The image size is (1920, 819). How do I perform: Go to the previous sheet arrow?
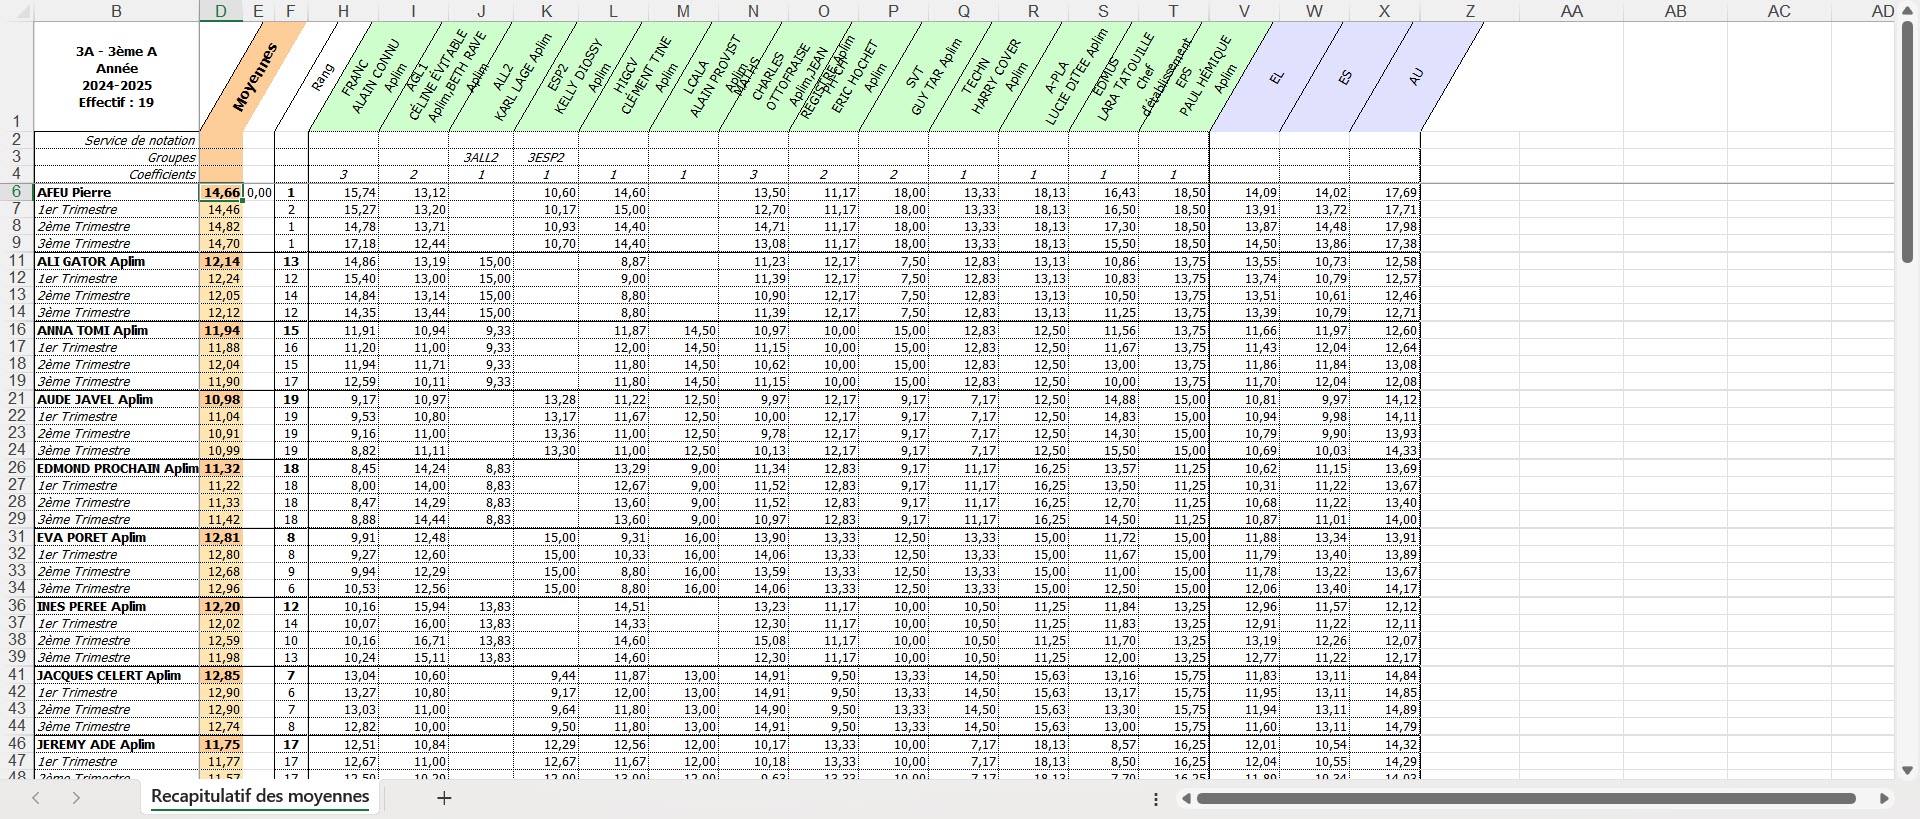36,798
